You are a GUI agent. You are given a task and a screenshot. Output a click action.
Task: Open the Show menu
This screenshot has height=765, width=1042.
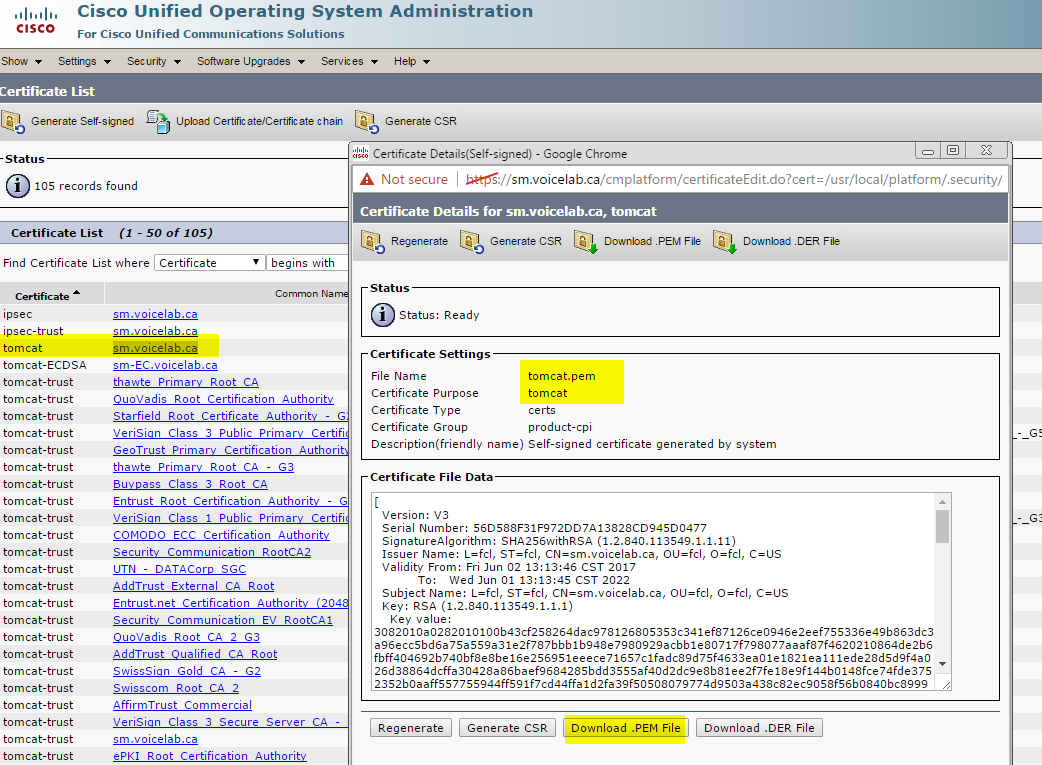21,61
